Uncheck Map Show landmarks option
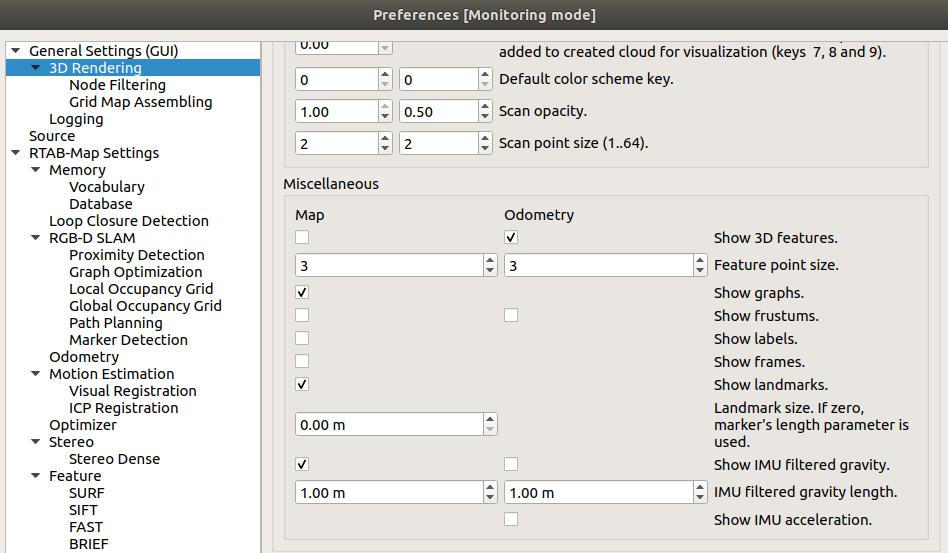Viewport: 948px width, 553px height. [302, 384]
